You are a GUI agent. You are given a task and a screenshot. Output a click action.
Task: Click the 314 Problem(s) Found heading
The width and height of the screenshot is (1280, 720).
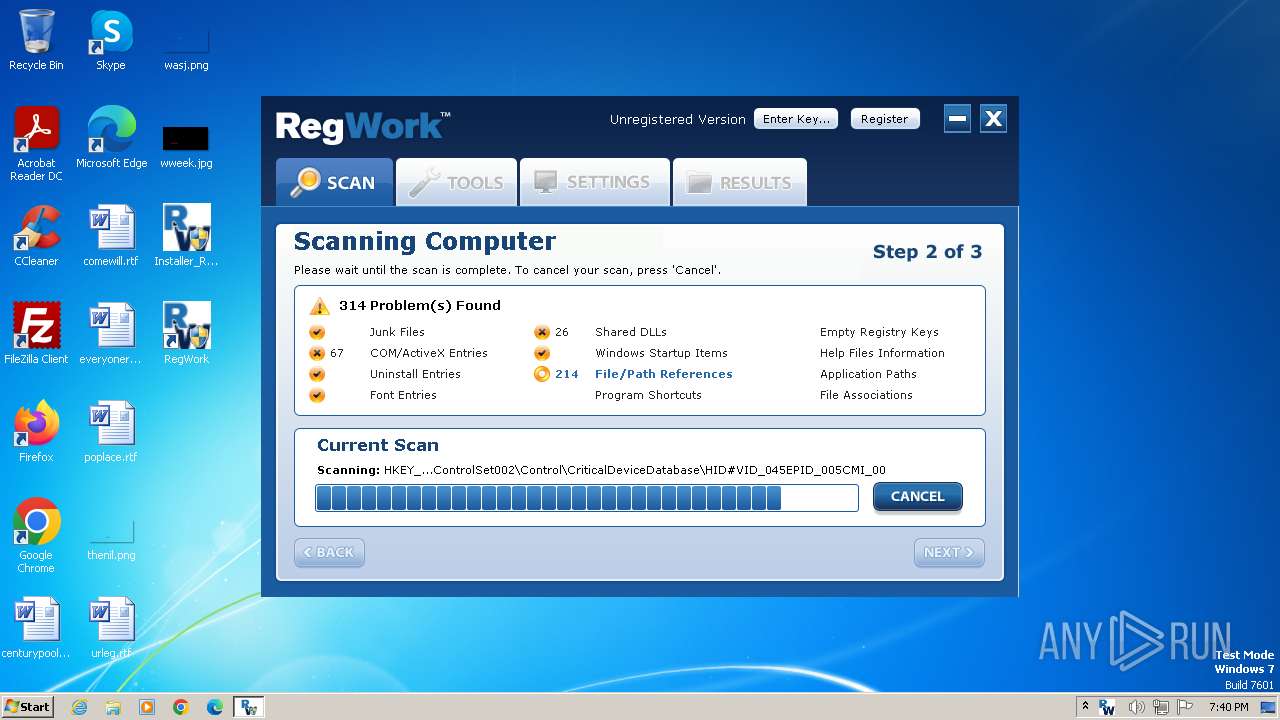[420, 306]
